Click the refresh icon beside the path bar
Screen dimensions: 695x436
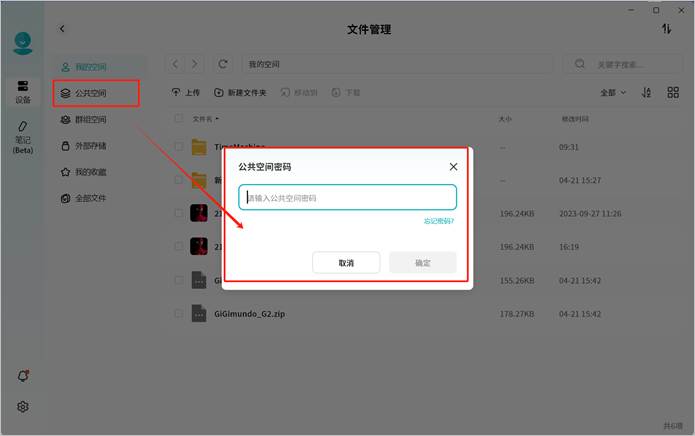tap(223, 64)
